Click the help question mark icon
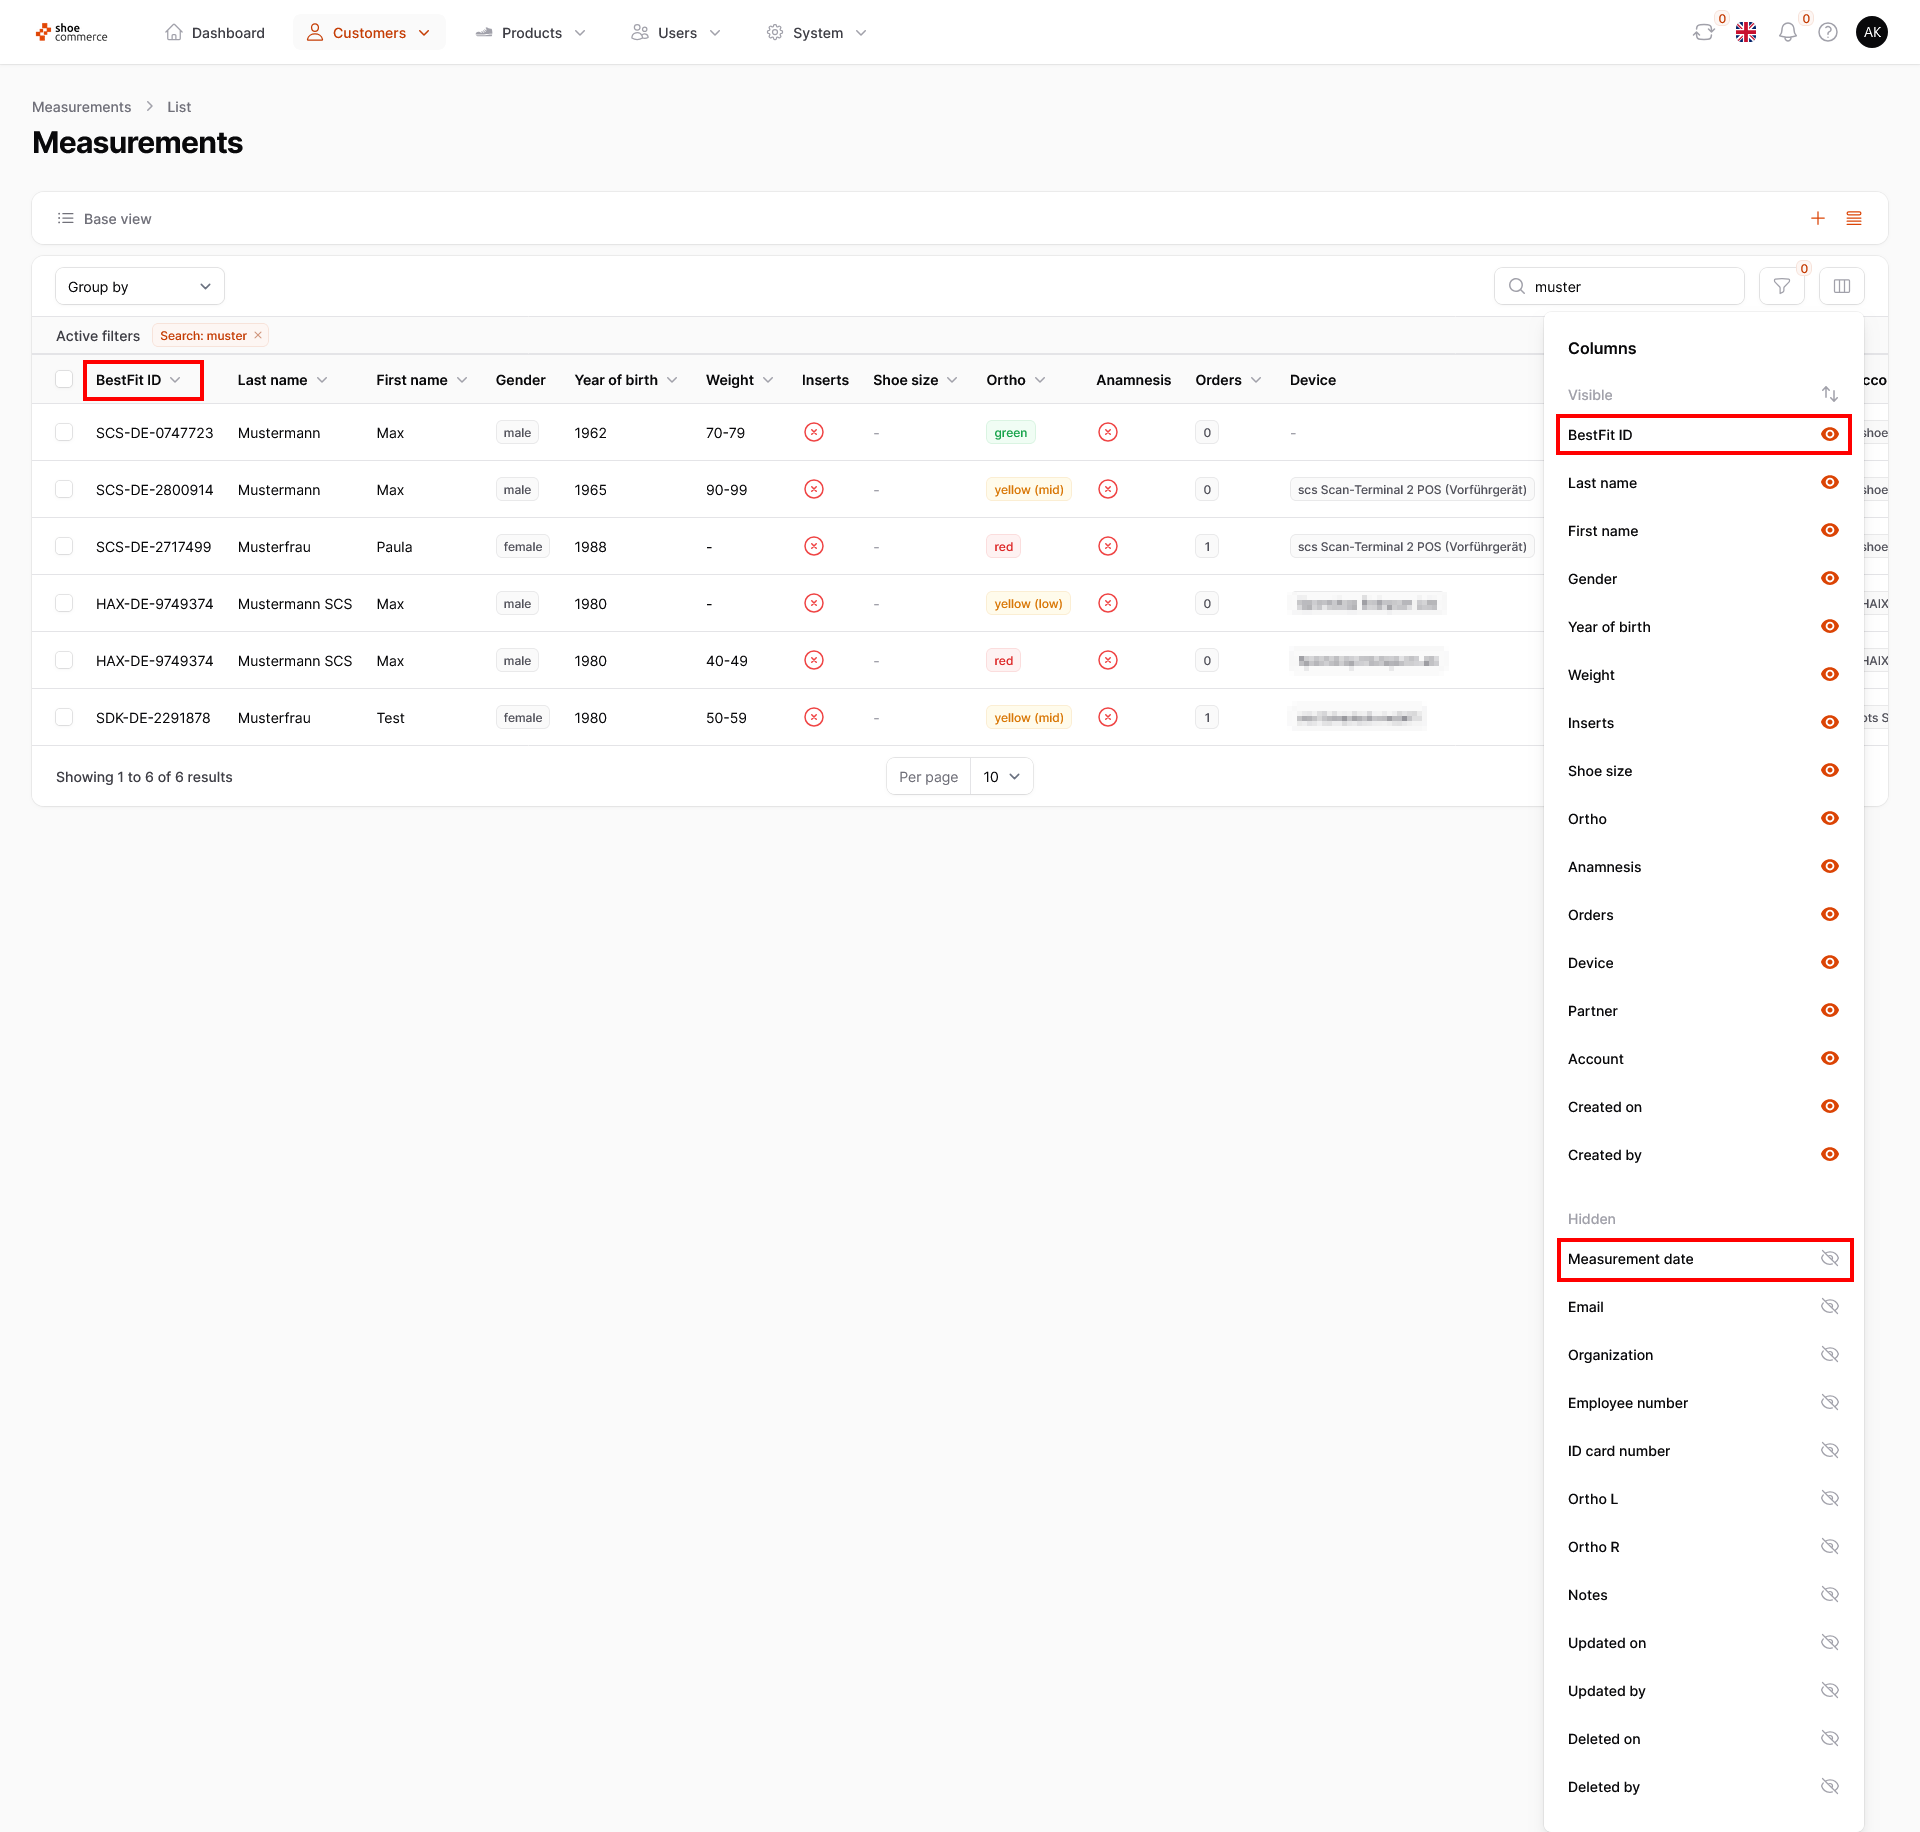 coord(1828,33)
